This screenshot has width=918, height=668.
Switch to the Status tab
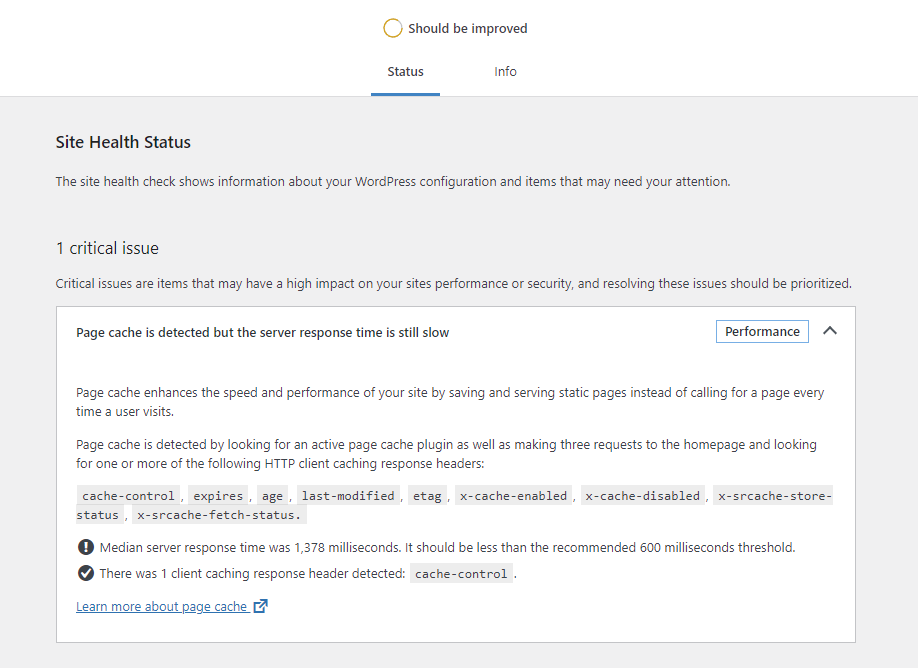405,72
